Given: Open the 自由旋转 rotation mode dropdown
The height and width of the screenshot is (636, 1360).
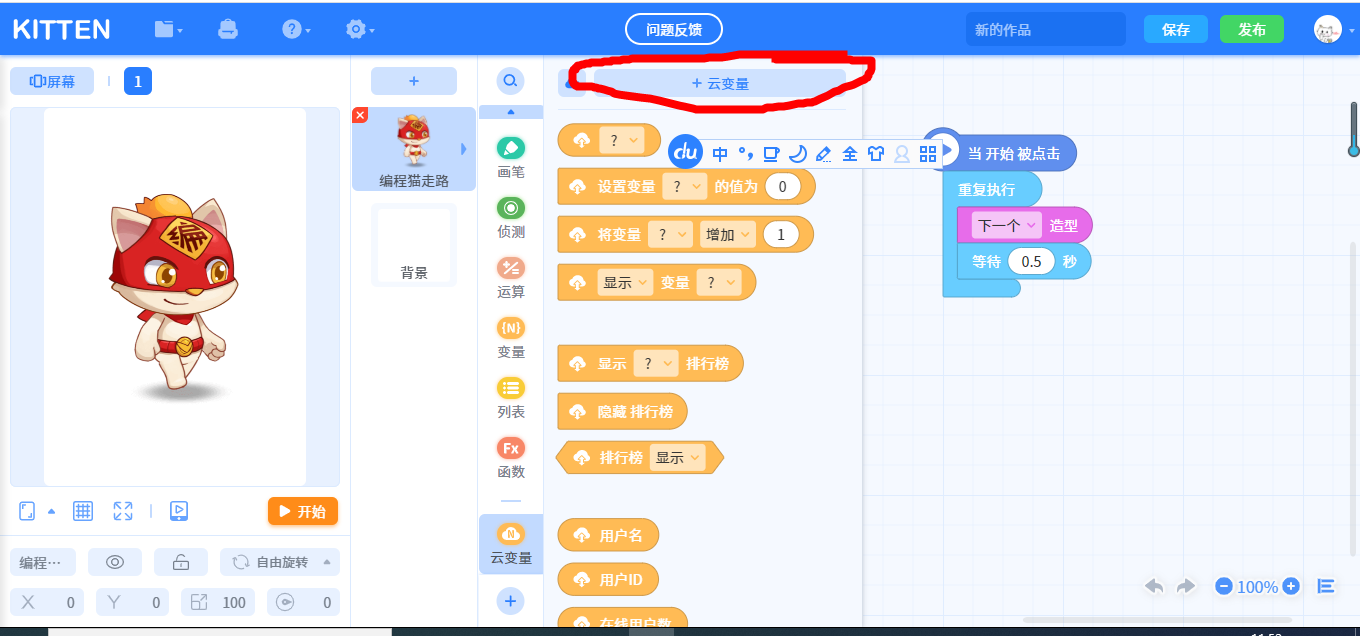Looking at the screenshot, I should [x=280, y=562].
